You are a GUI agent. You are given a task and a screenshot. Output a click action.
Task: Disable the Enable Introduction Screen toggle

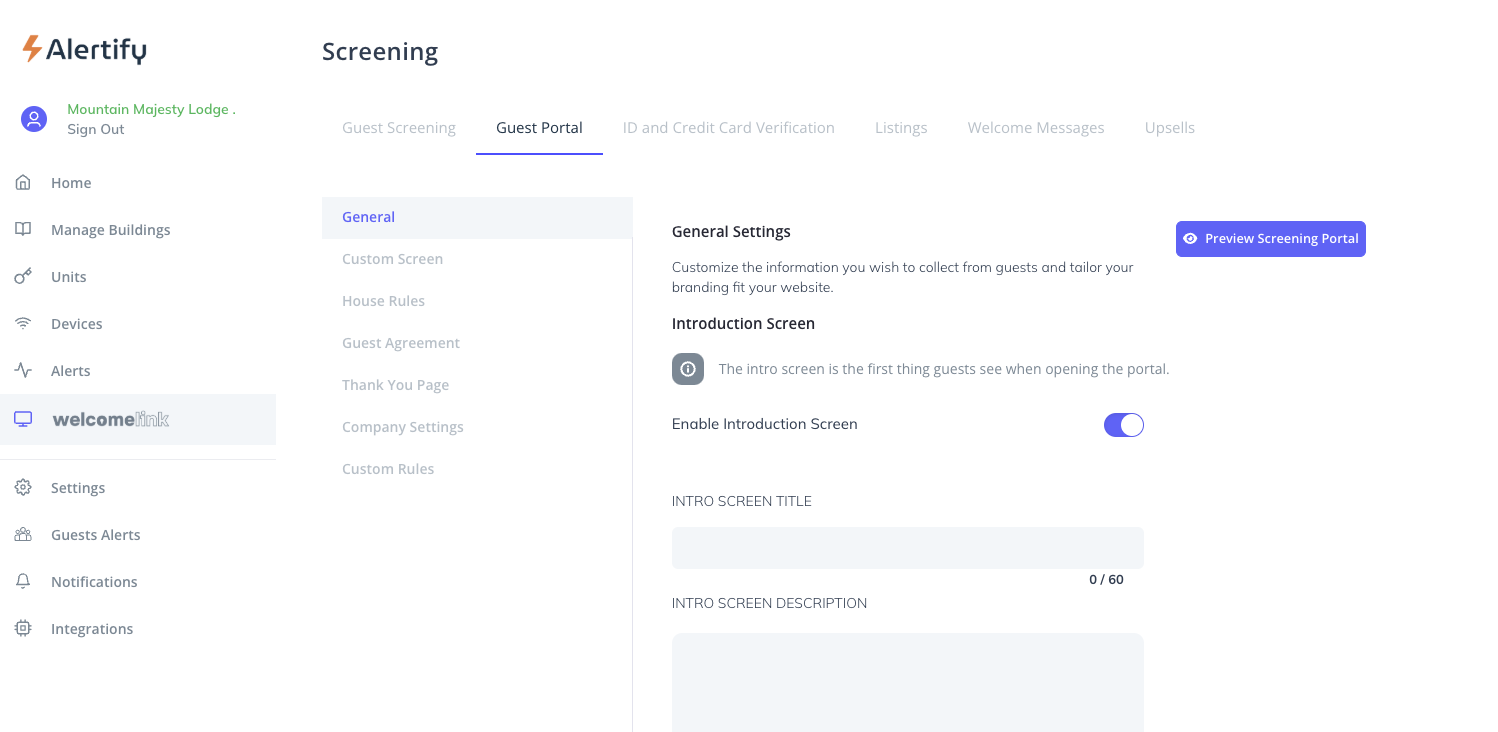1123,425
